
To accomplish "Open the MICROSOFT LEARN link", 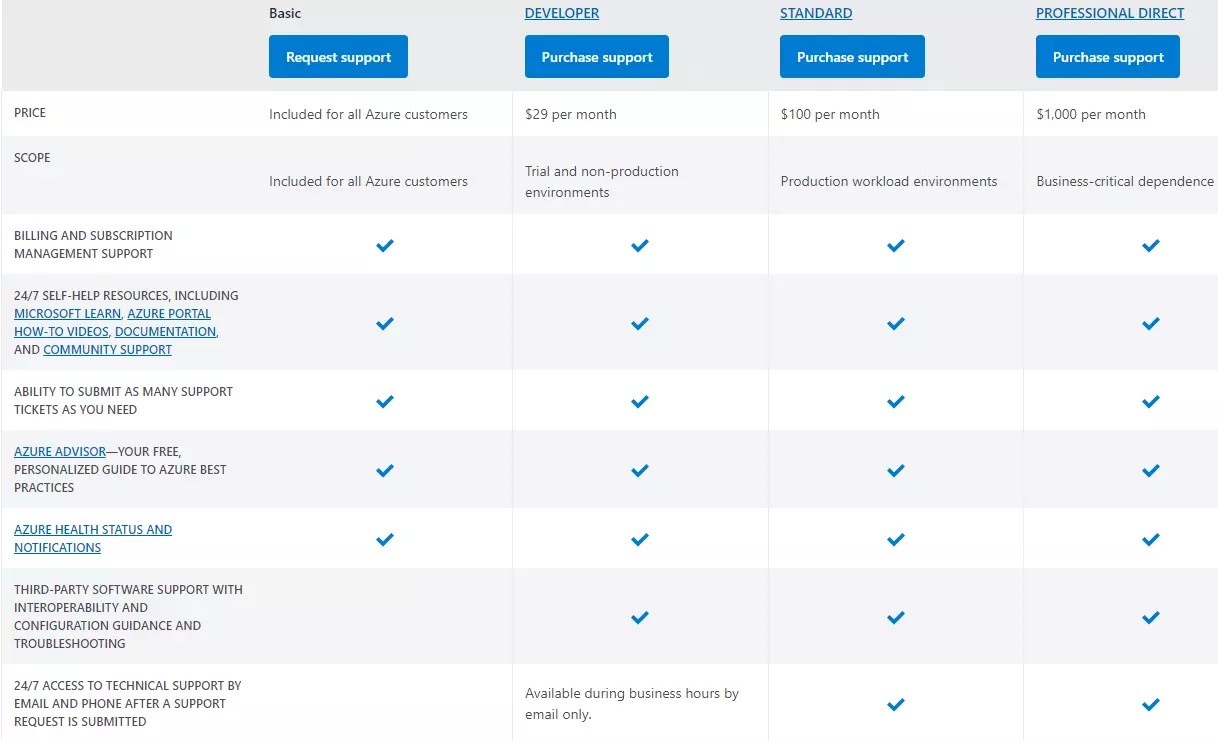I will [66, 313].
